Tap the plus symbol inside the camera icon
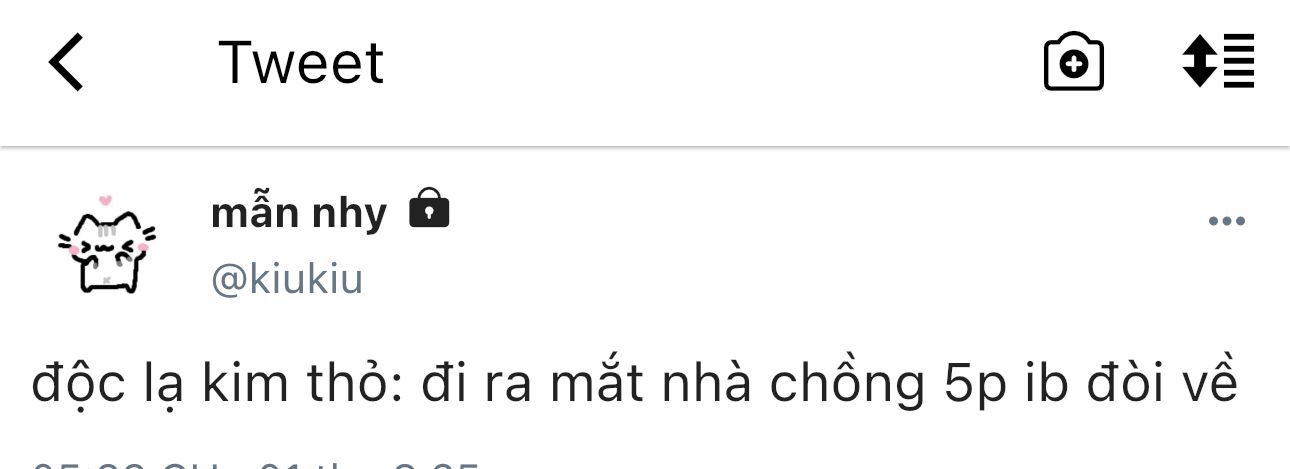Viewport: 1290px width, 469px height. [1074, 66]
